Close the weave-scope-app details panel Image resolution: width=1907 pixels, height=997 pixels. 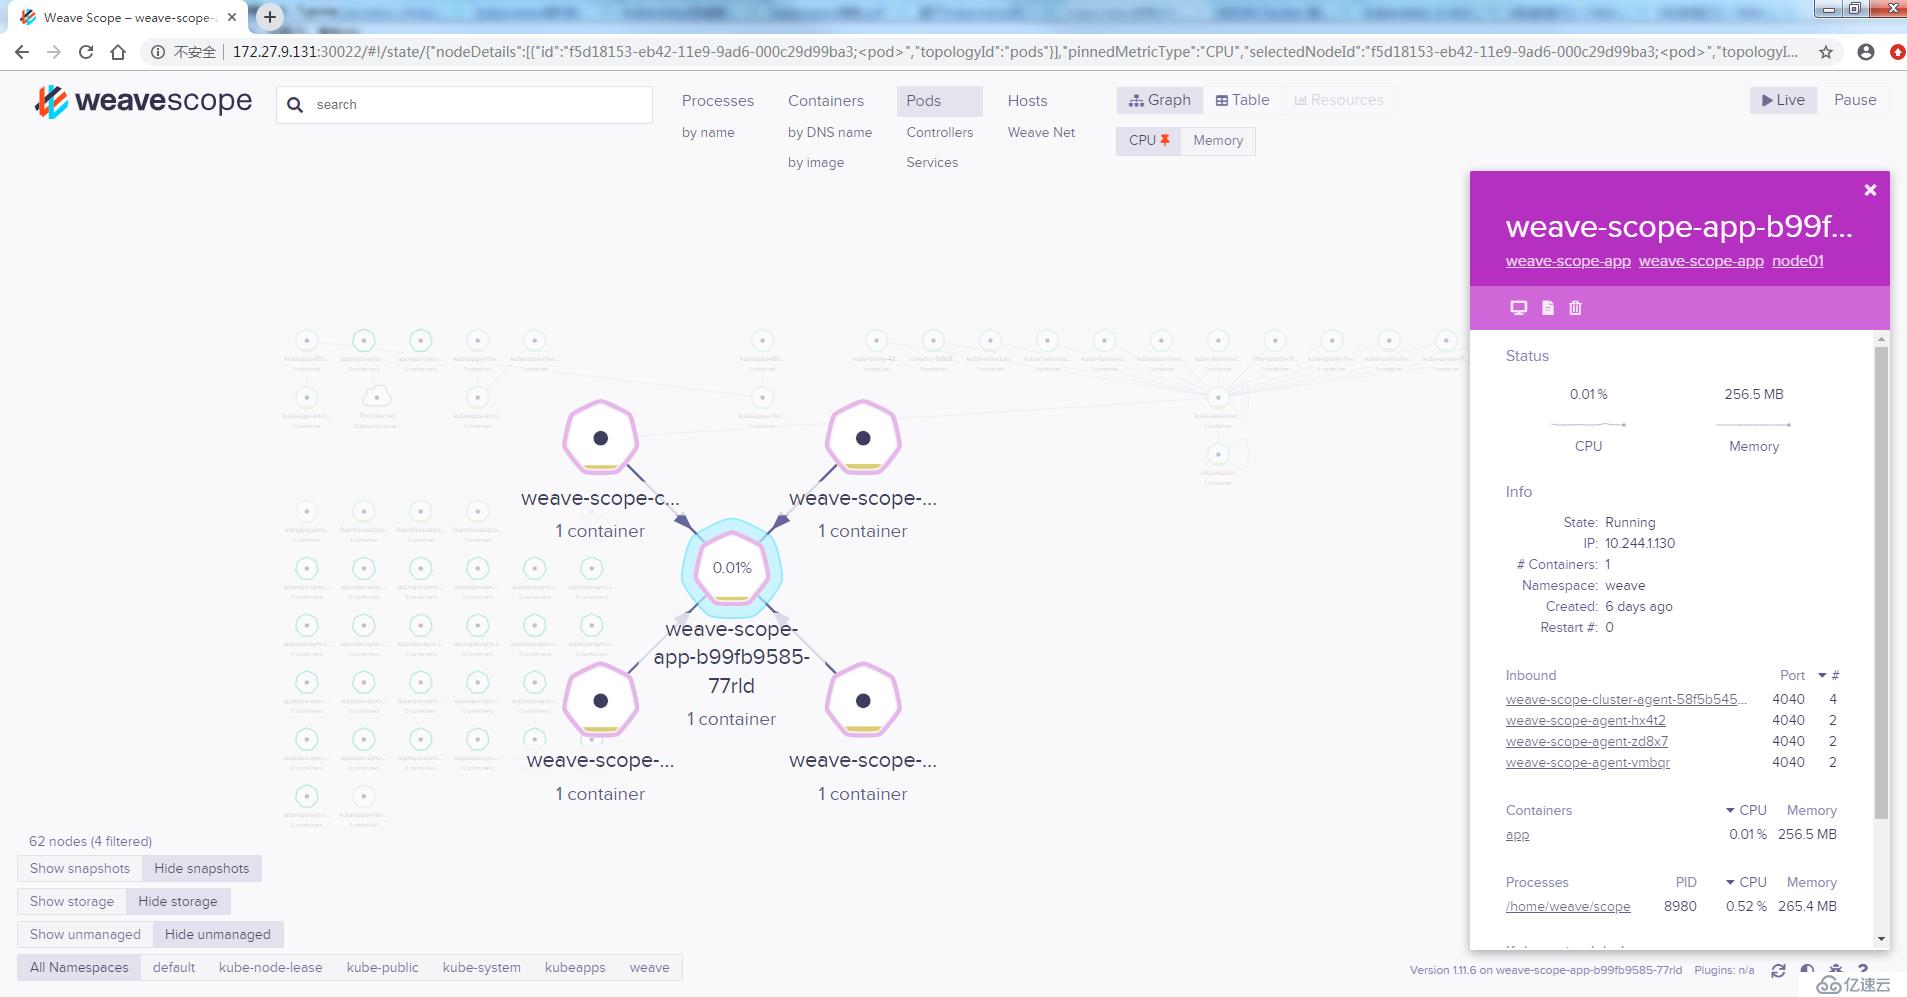click(1870, 190)
